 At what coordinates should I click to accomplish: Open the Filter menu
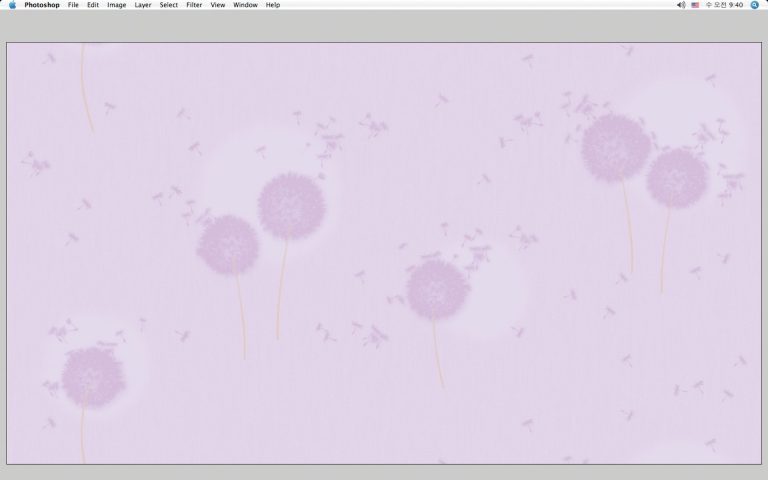point(194,5)
